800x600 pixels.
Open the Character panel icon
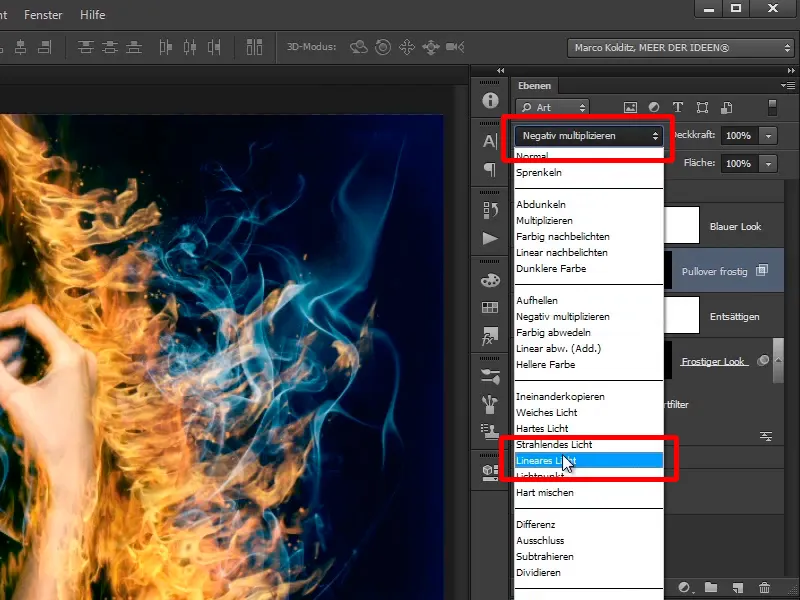pyautogui.click(x=489, y=141)
